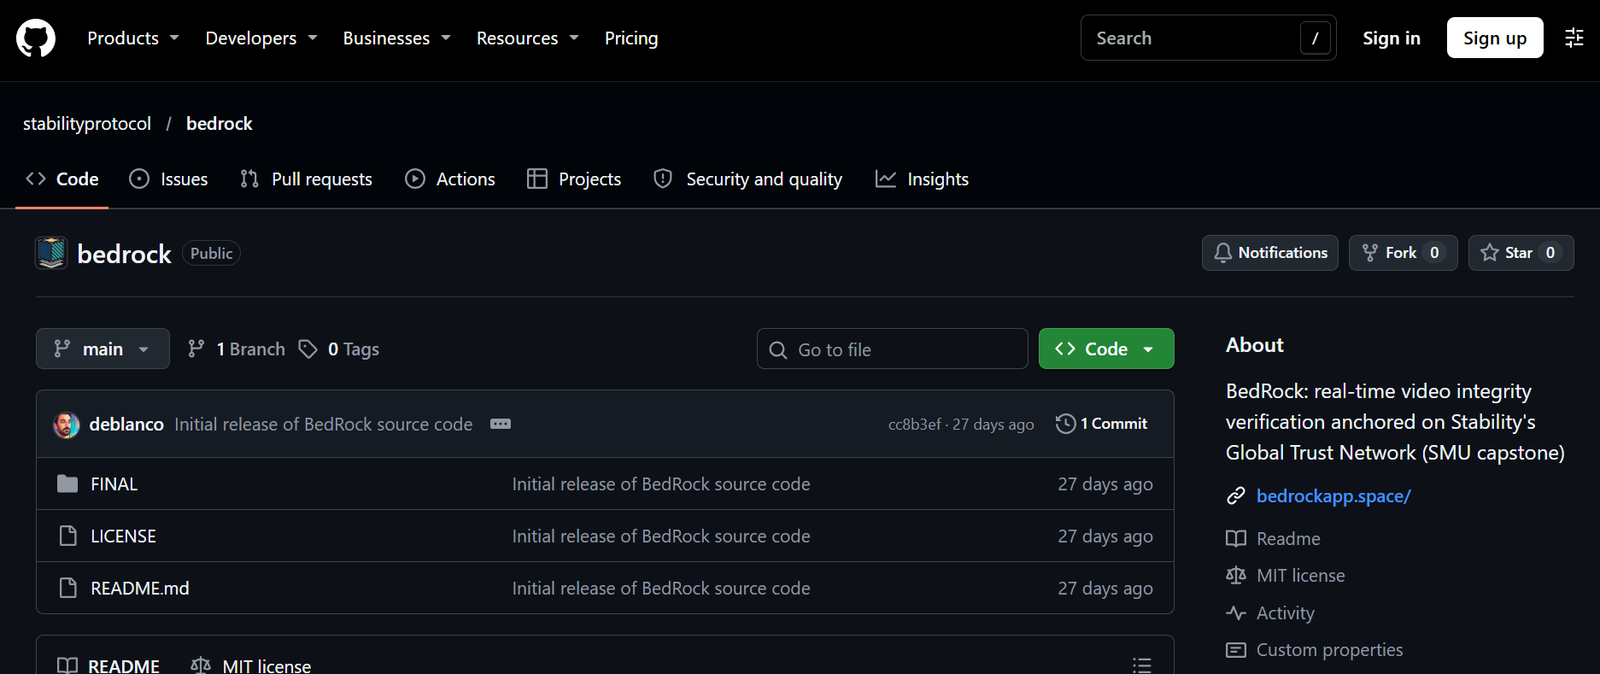Click the Fork count badge

tap(1434, 253)
